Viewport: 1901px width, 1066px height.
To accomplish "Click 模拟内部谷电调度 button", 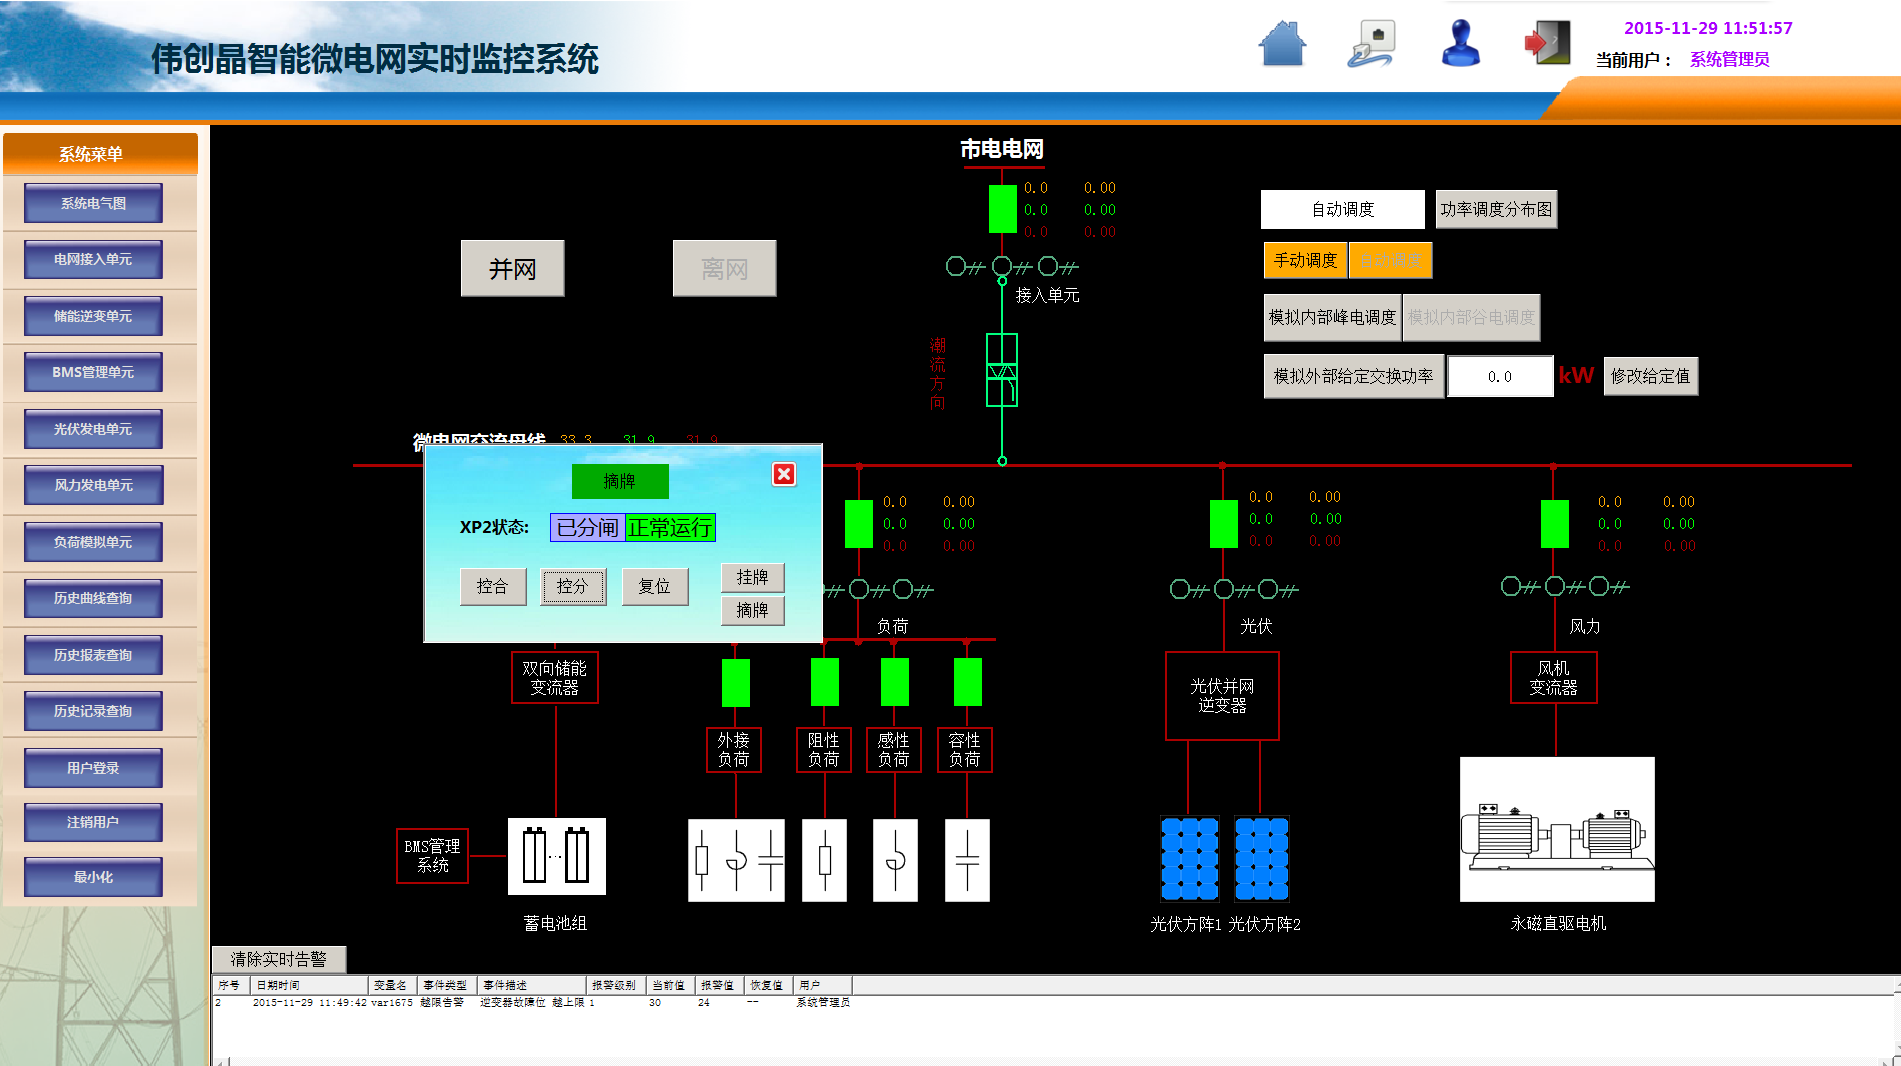I will [1471, 317].
